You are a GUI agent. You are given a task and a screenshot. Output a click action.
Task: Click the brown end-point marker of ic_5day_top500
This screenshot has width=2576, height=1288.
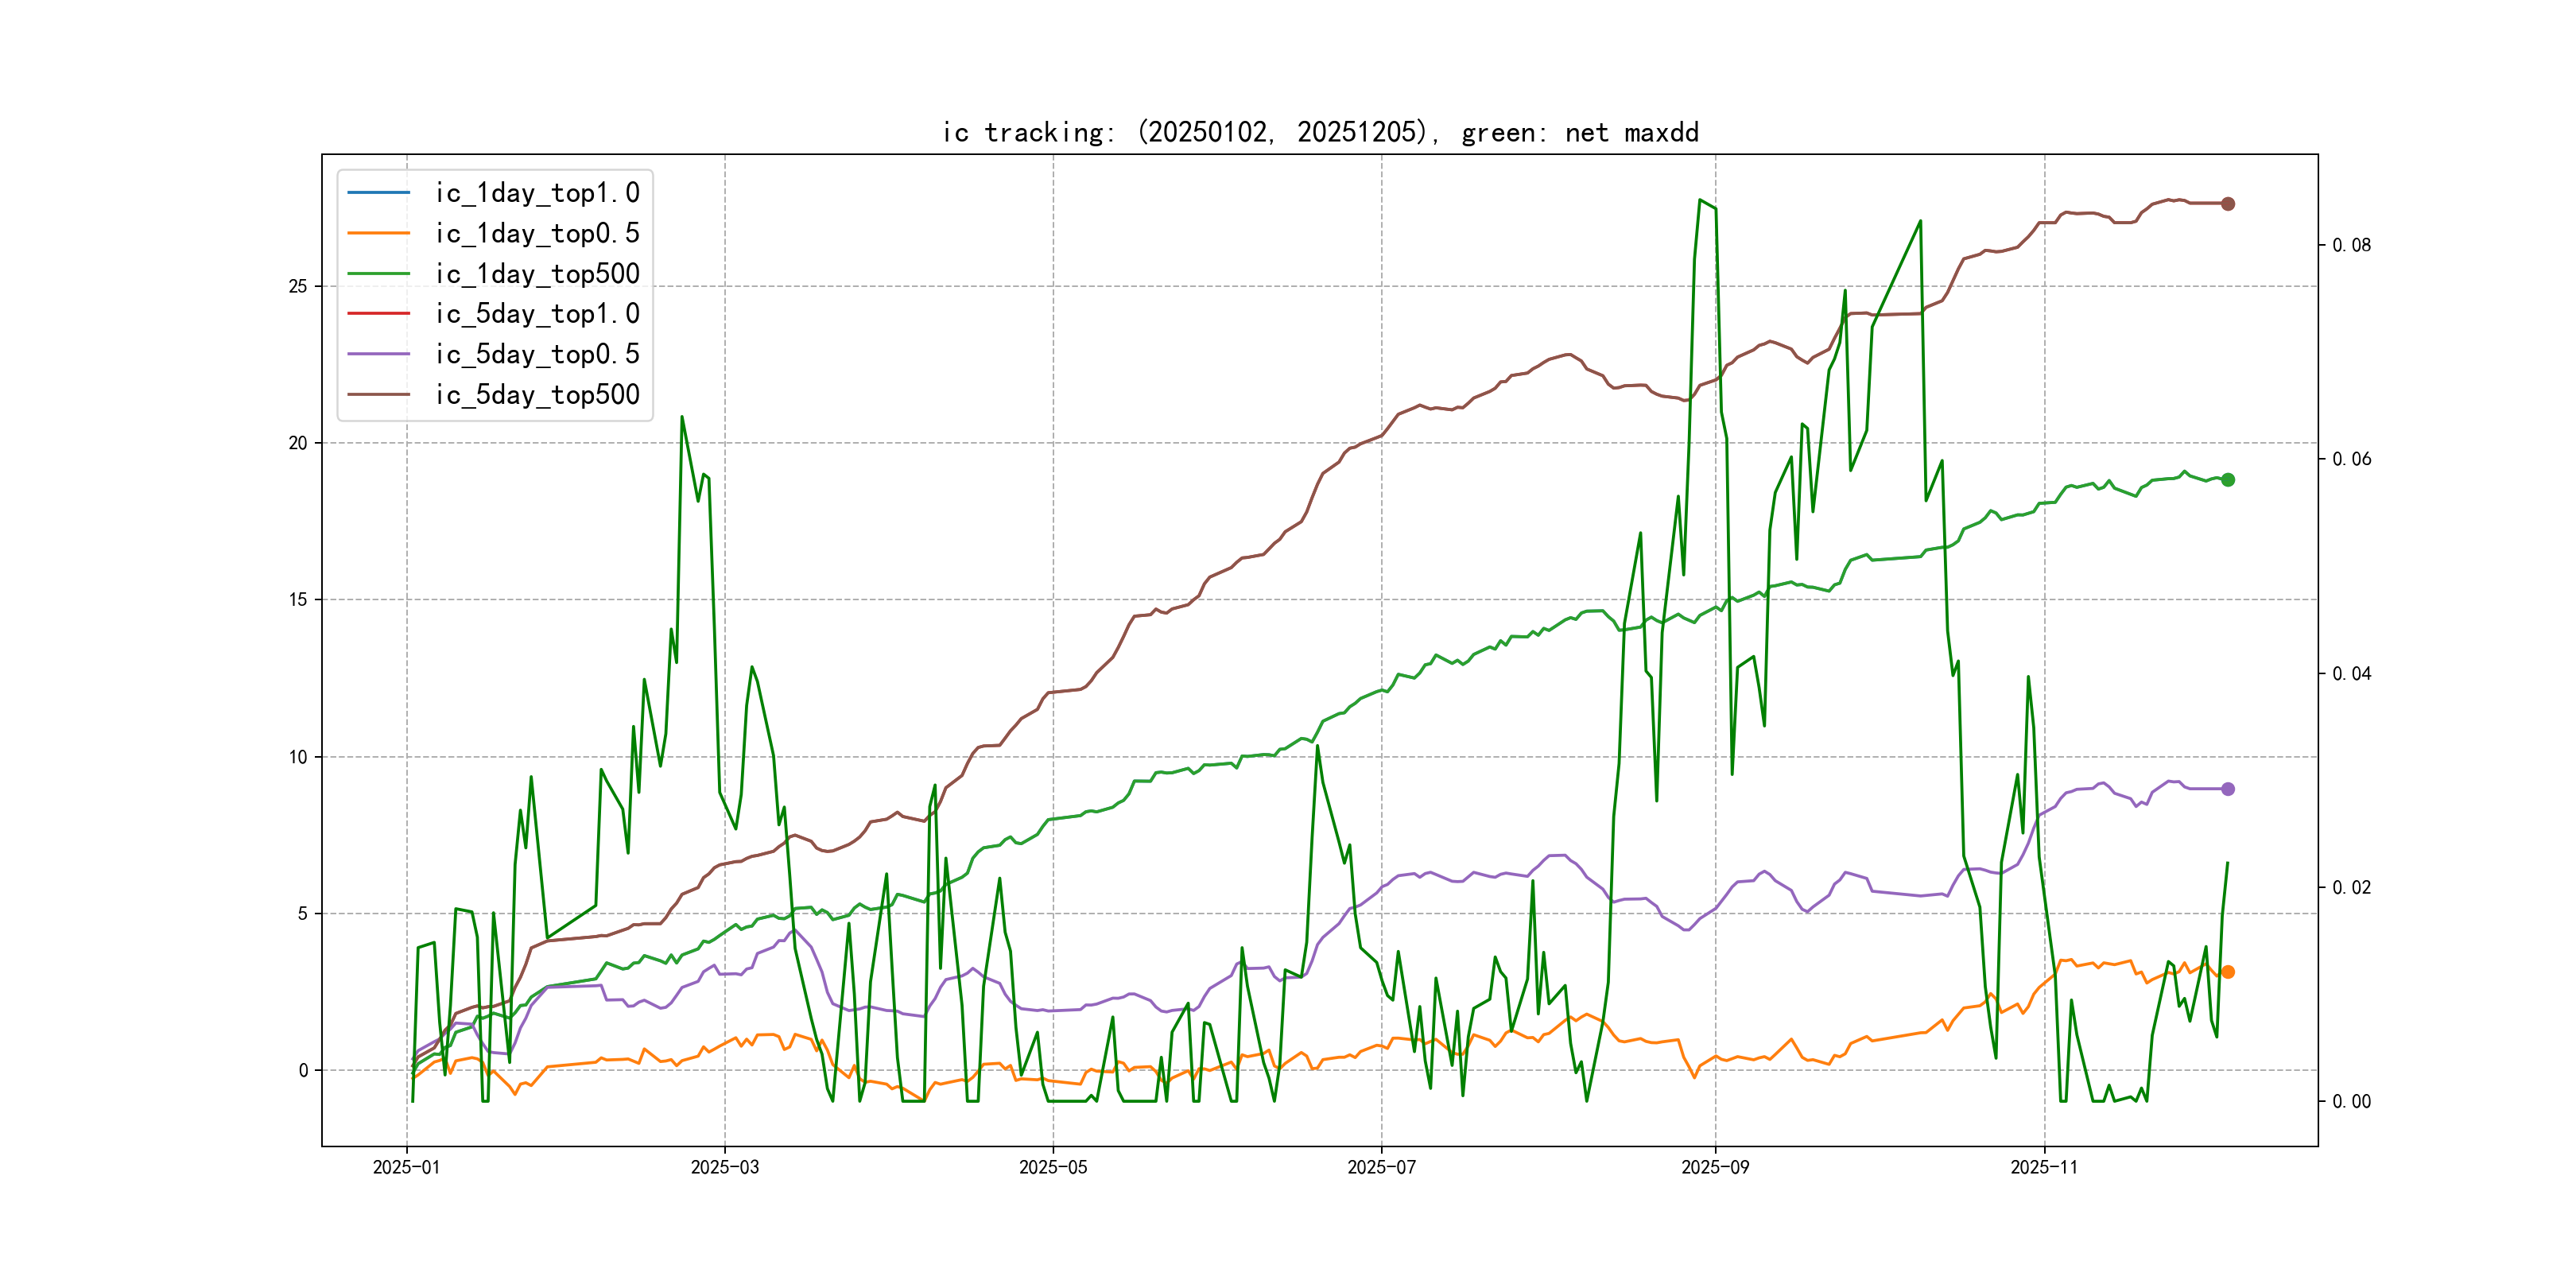coord(2228,204)
